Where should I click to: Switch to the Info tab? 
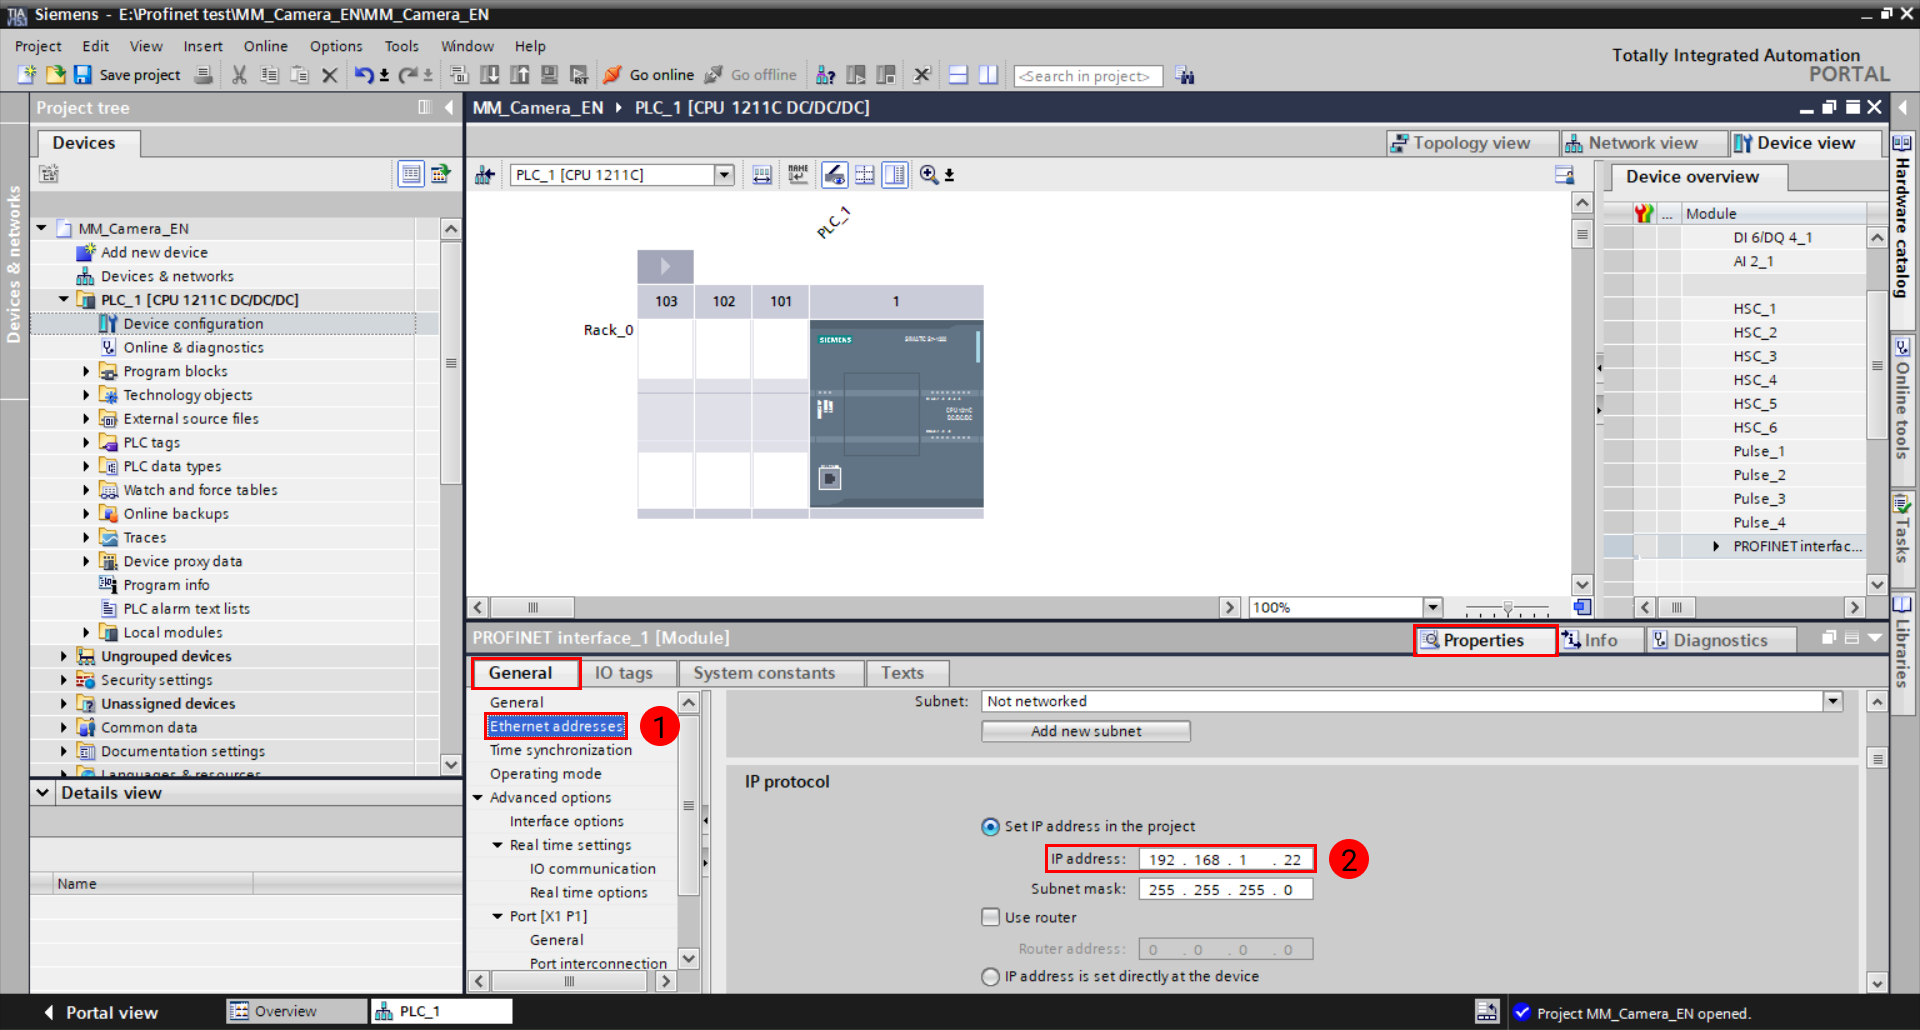click(x=1600, y=640)
